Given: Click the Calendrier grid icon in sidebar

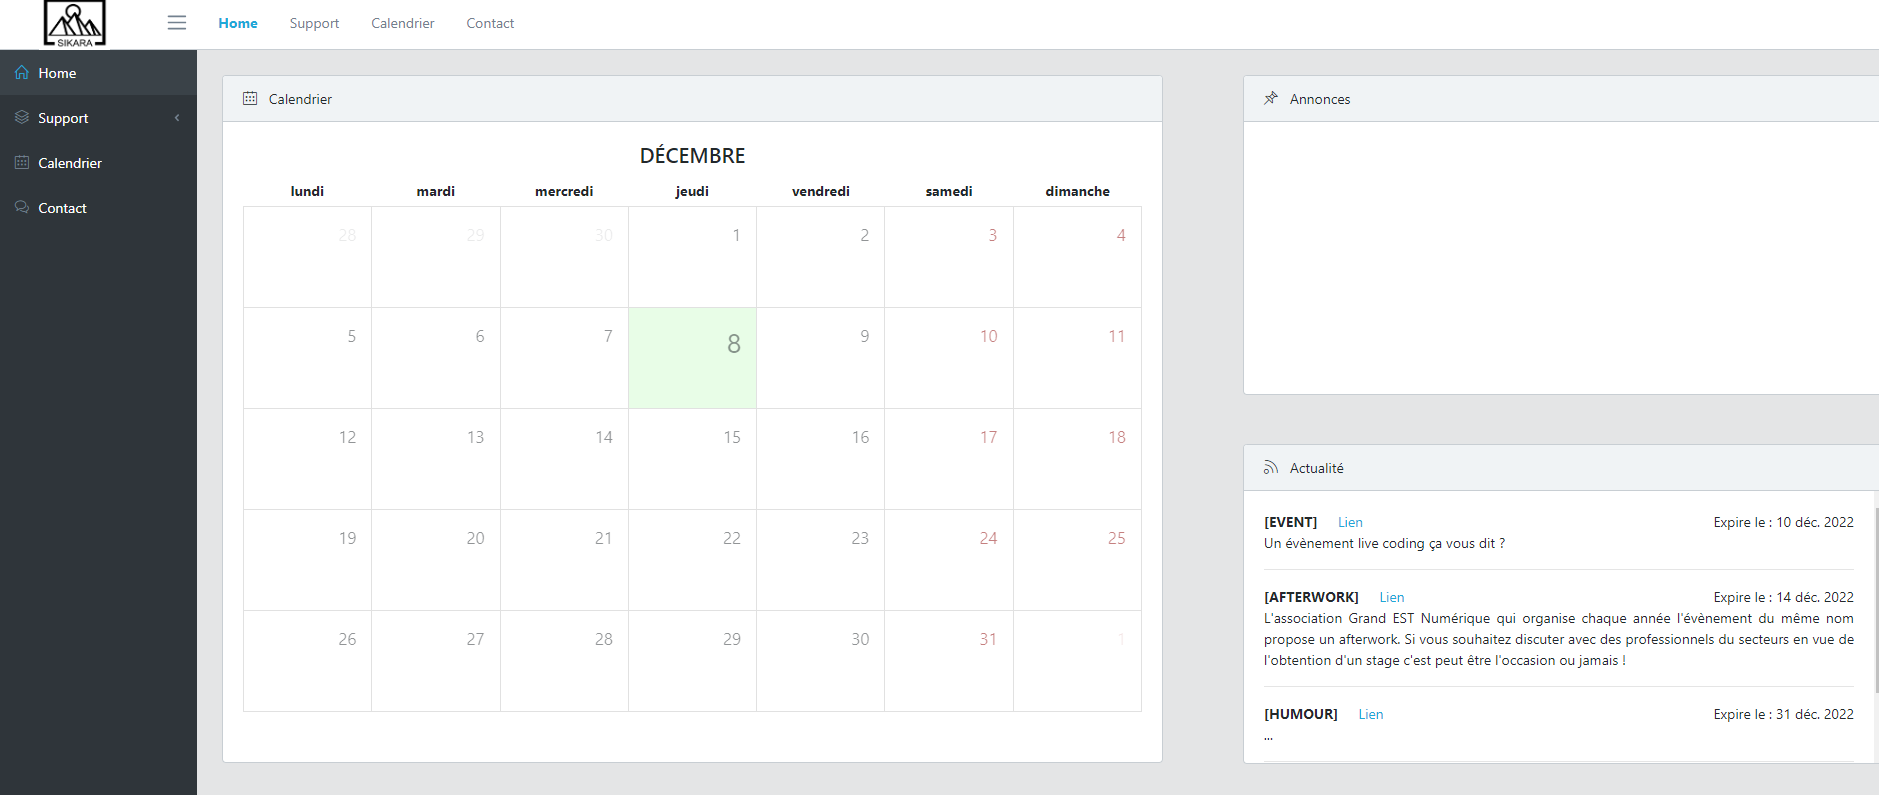Looking at the screenshot, I should (x=22, y=163).
